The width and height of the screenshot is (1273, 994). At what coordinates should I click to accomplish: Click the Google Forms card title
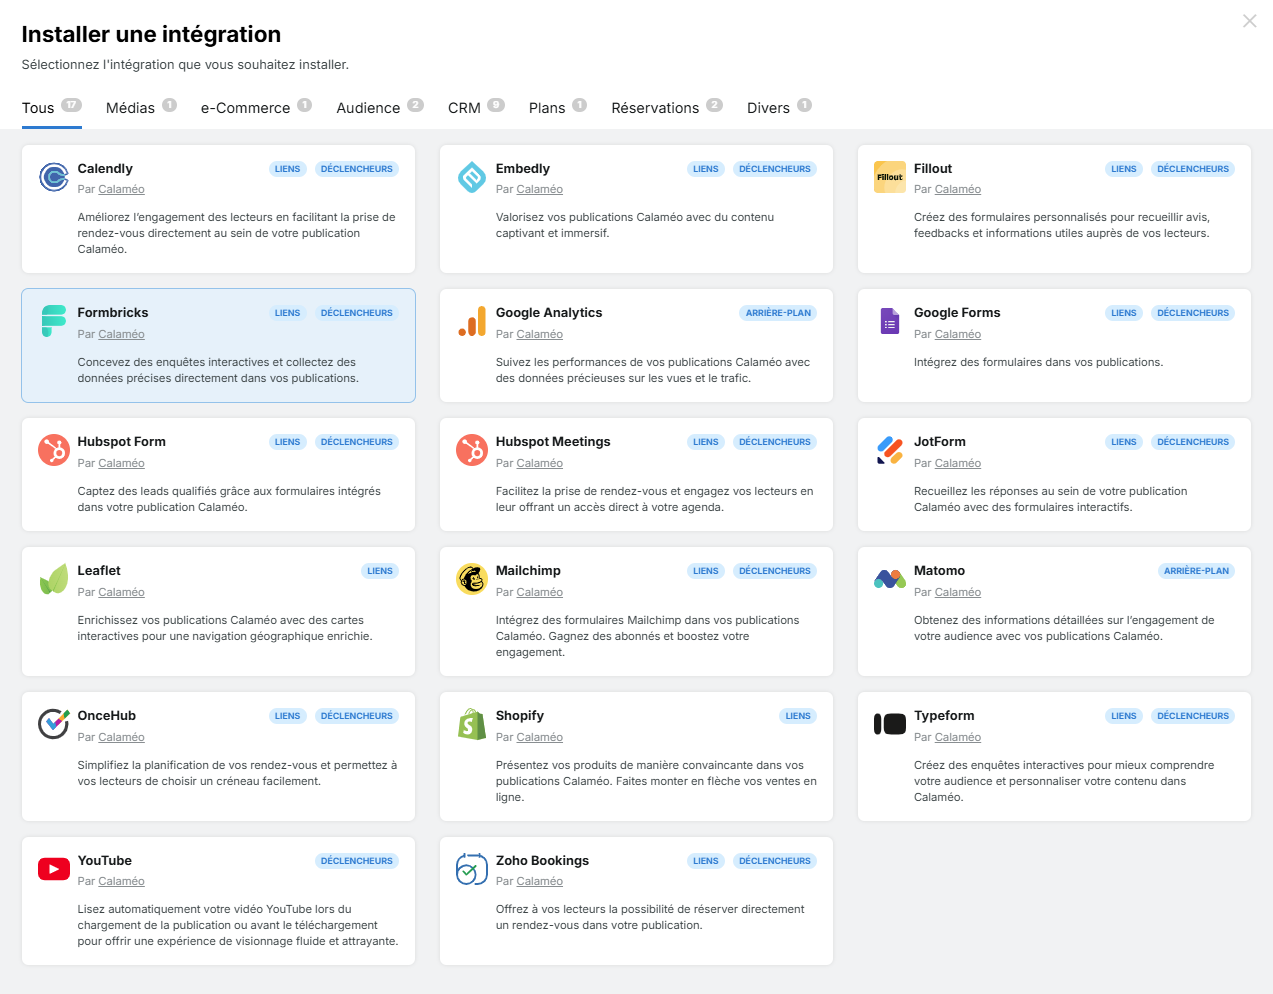(957, 312)
